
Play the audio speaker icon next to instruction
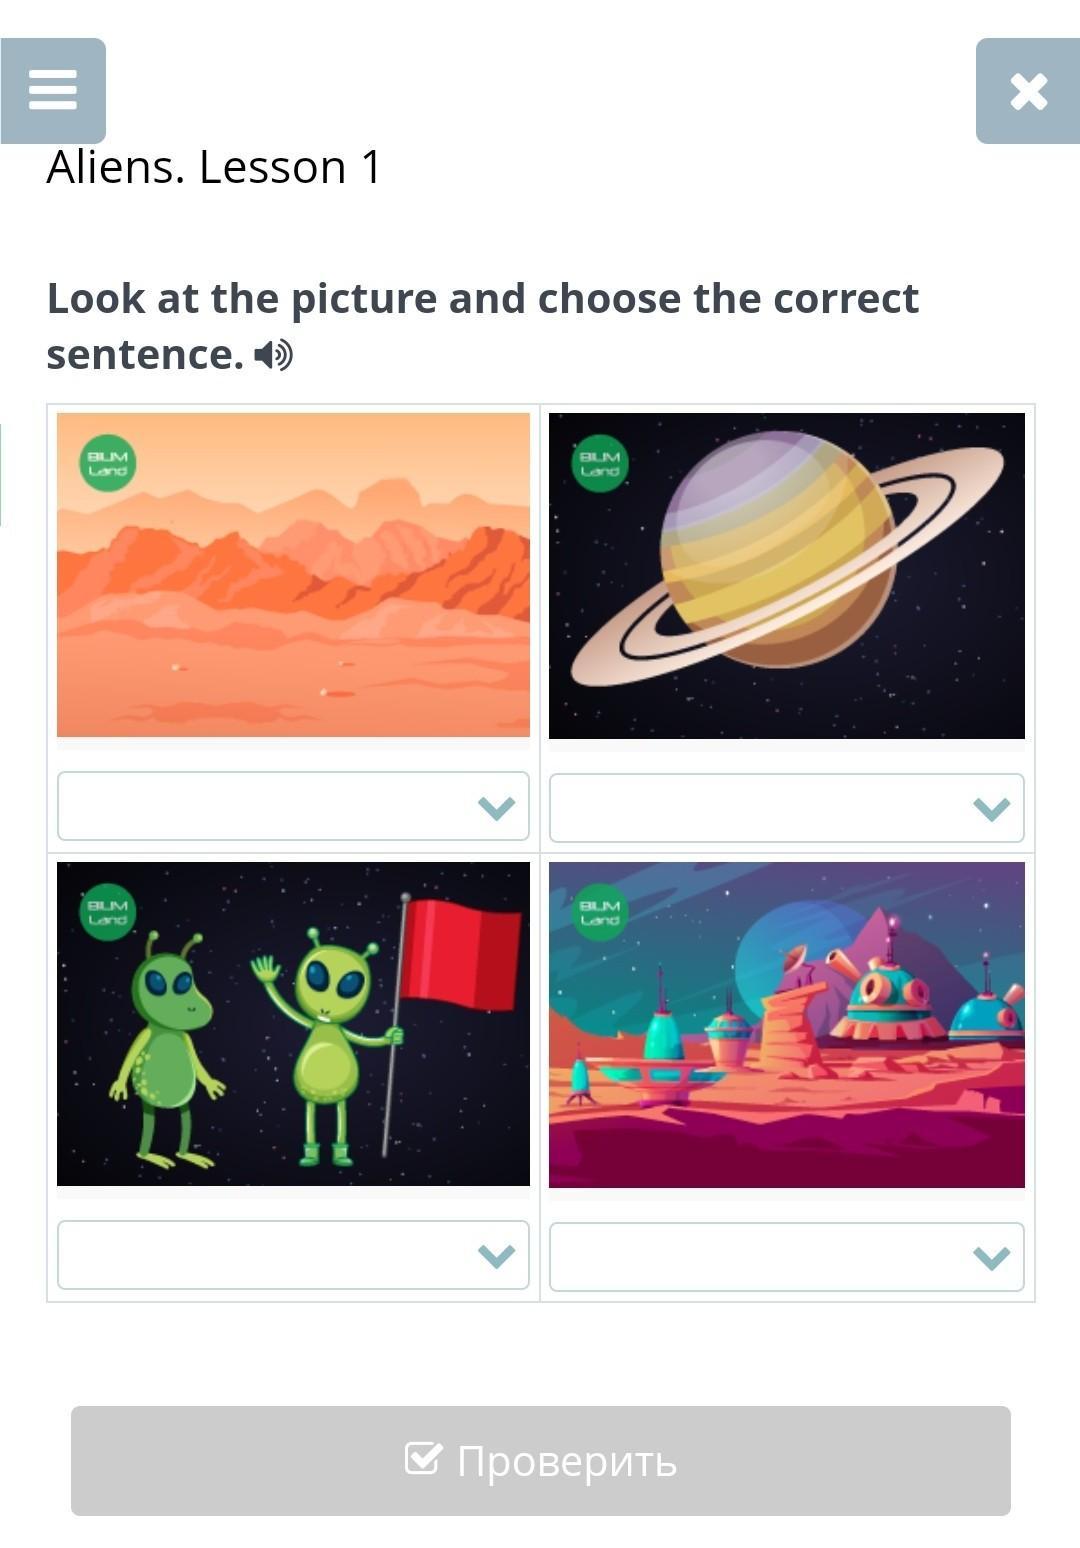[273, 355]
